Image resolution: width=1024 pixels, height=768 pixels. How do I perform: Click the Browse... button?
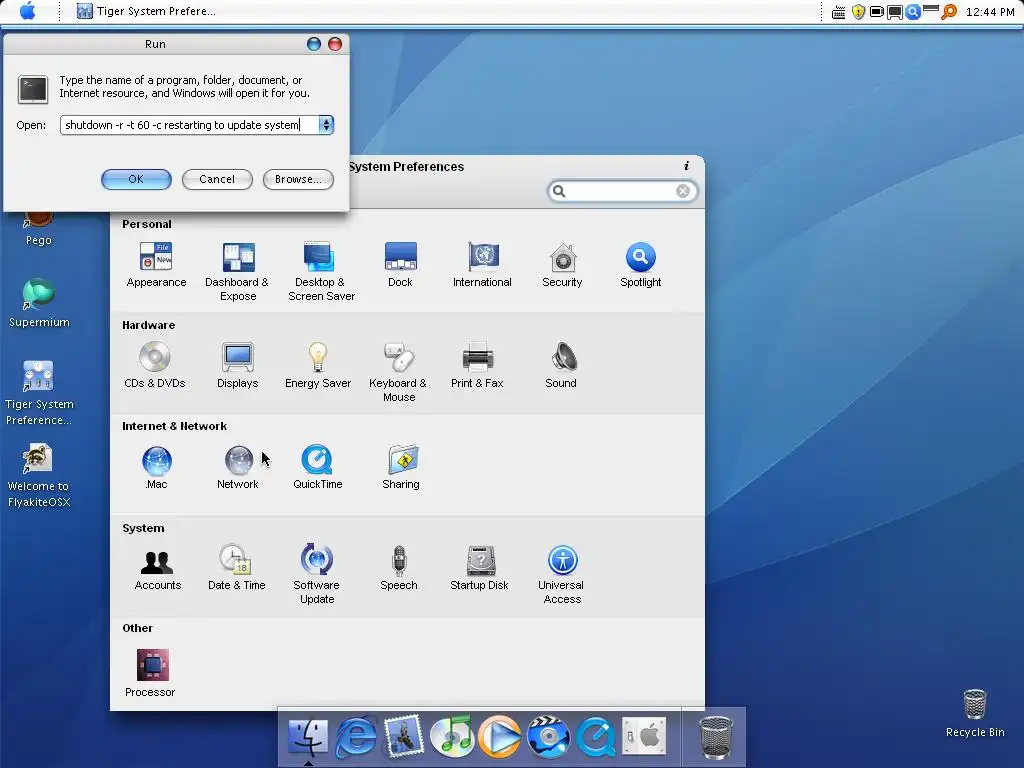[x=298, y=179]
